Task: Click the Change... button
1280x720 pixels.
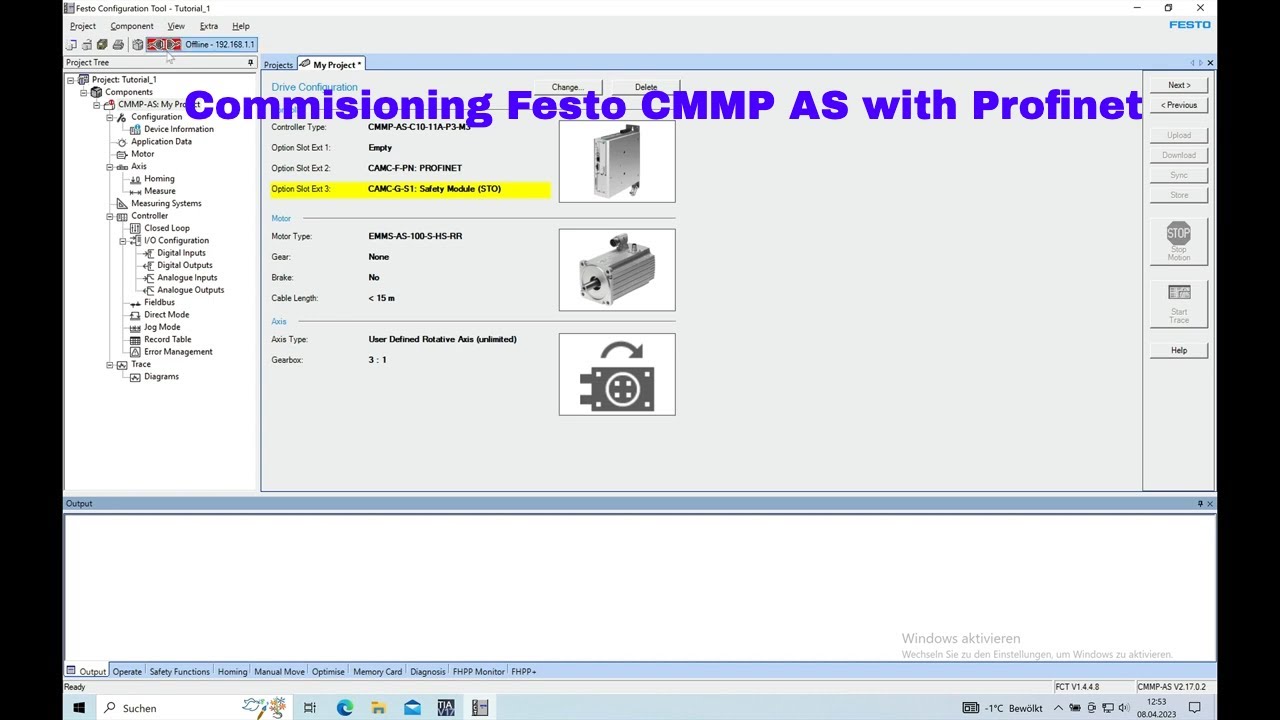Action: [x=567, y=87]
